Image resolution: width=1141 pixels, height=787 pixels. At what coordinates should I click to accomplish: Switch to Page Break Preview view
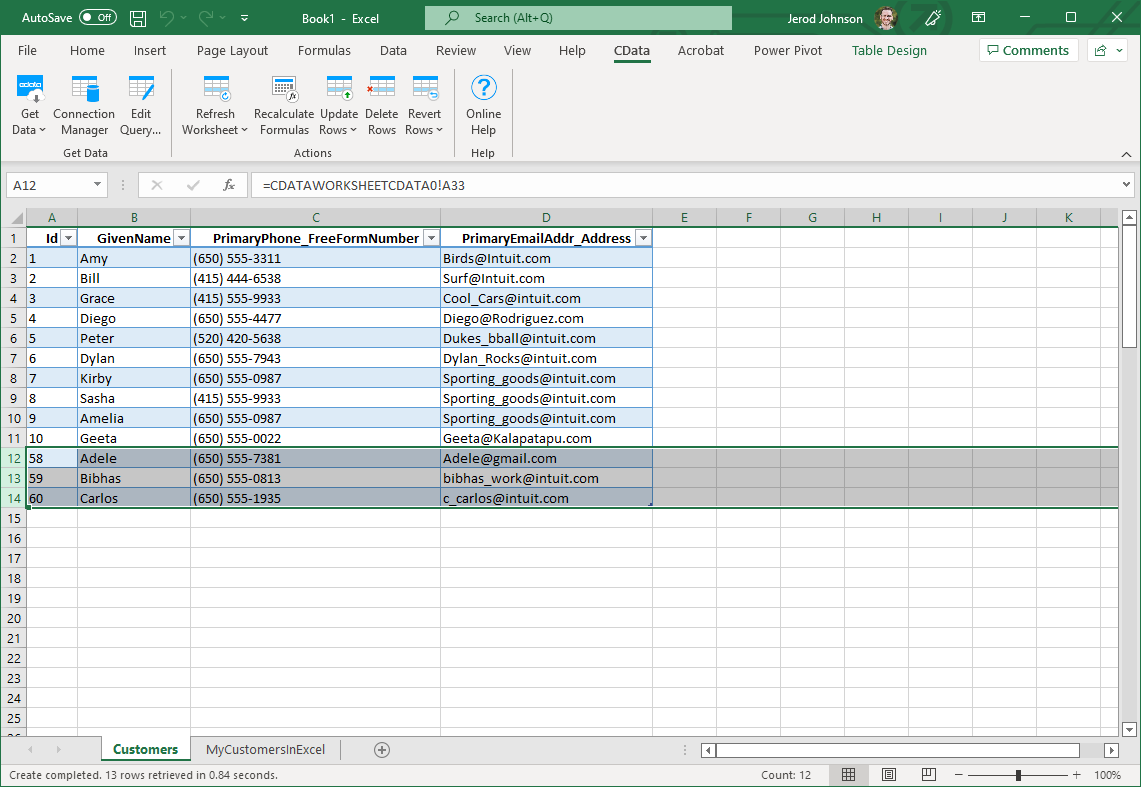929,775
